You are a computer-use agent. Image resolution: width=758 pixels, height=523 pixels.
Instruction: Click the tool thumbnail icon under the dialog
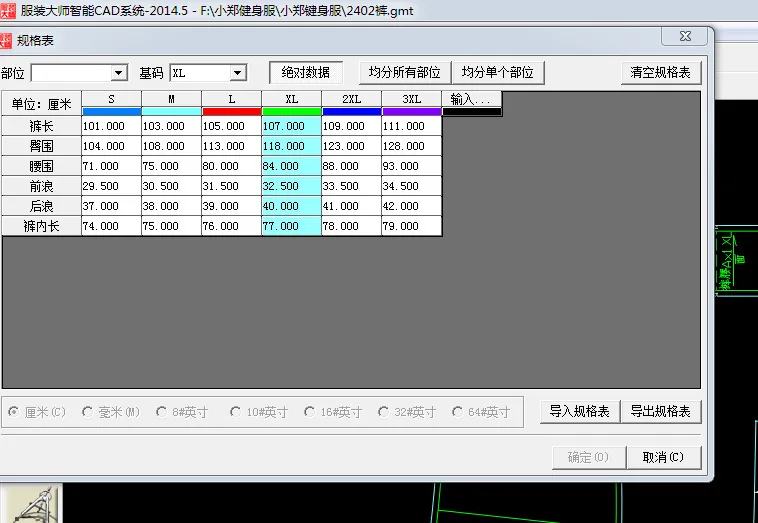coord(31,504)
